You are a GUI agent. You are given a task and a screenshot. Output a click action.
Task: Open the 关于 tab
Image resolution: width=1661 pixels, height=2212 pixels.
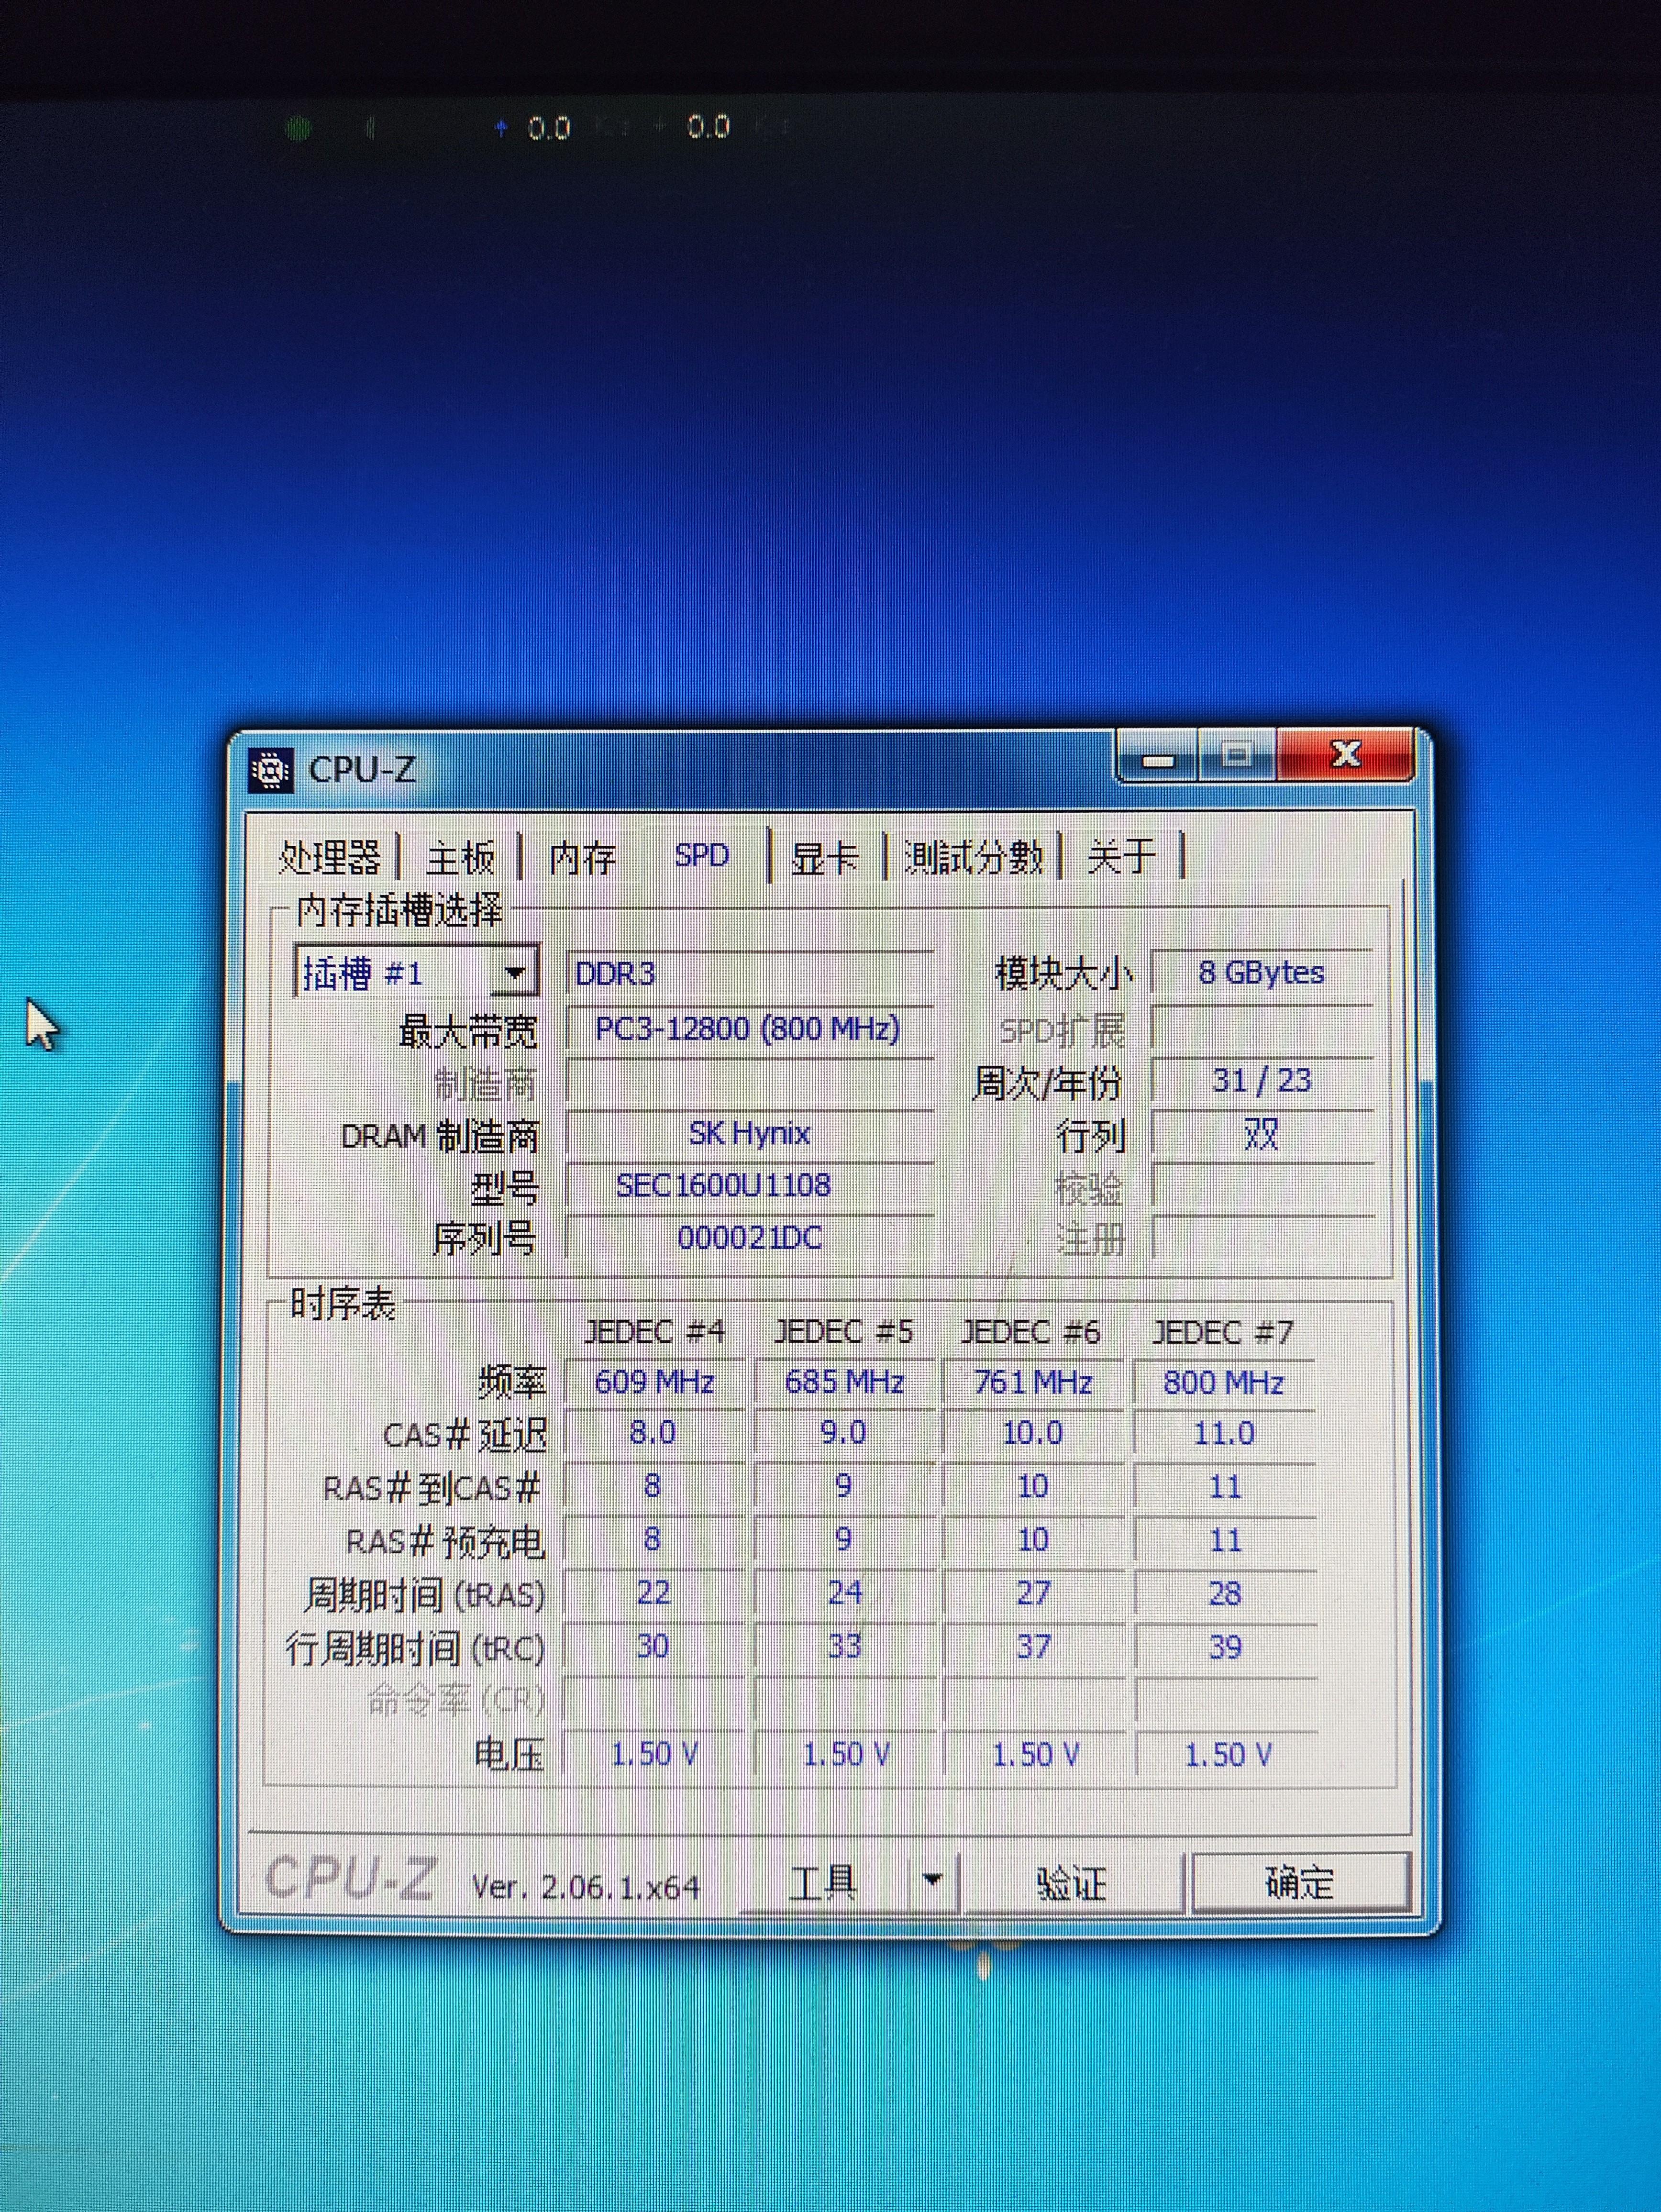click(1121, 857)
